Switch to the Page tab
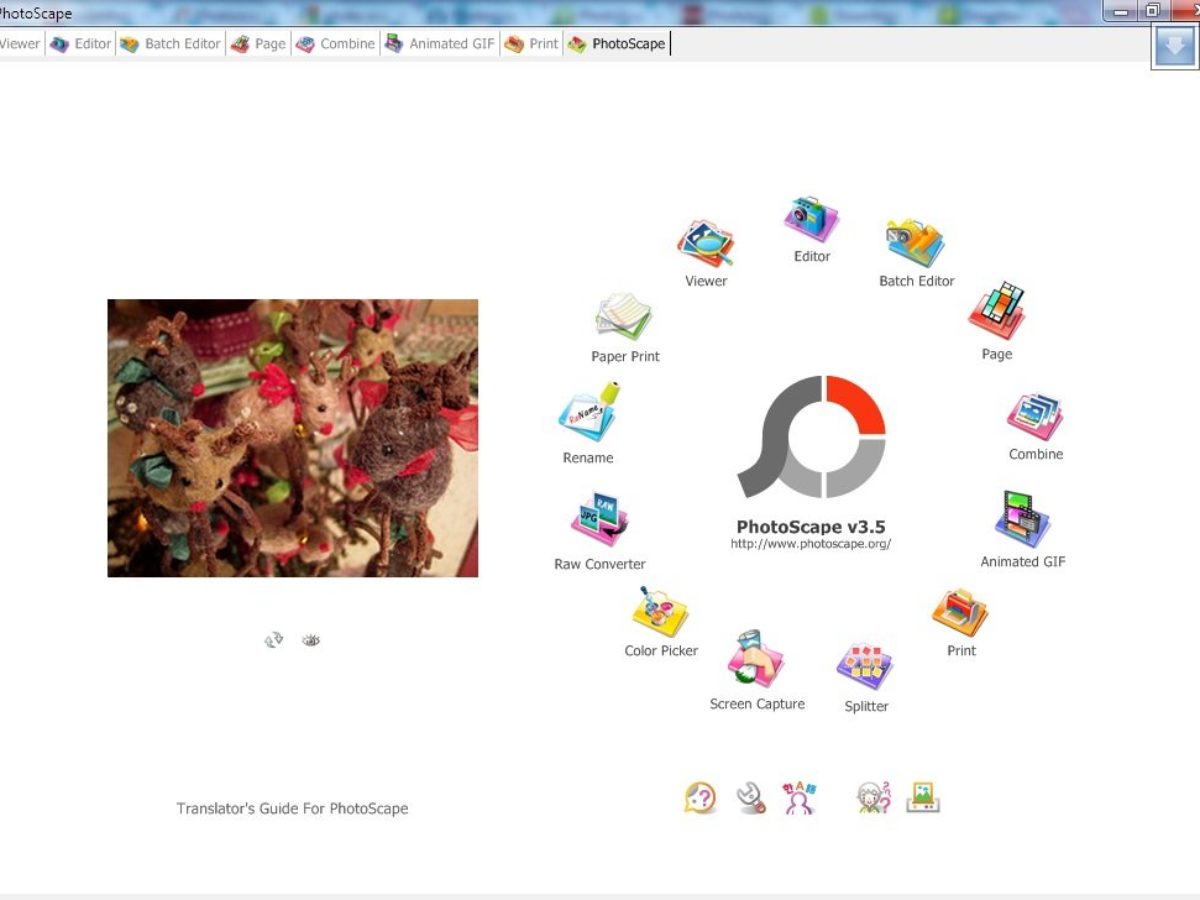The width and height of the screenshot is (1200, 900). (x=258, y=44)
